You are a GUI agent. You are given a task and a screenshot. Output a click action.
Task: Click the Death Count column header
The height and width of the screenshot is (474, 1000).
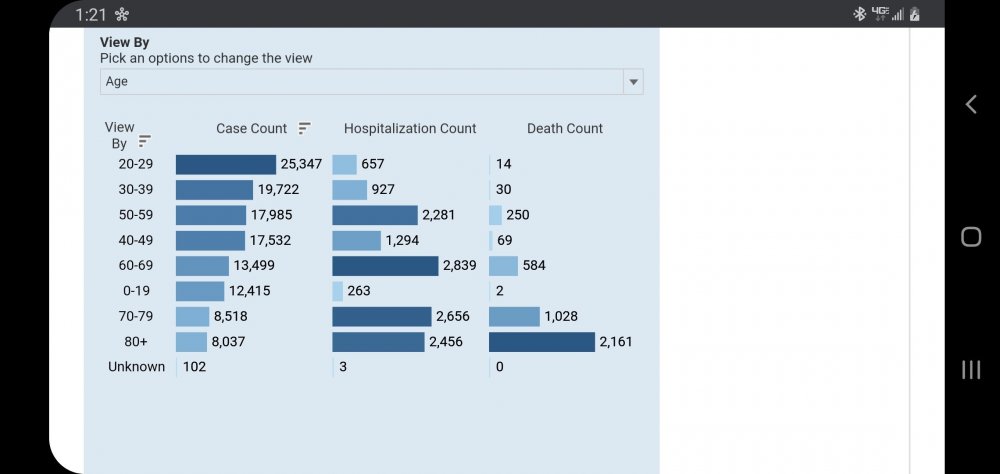point(564,128)
